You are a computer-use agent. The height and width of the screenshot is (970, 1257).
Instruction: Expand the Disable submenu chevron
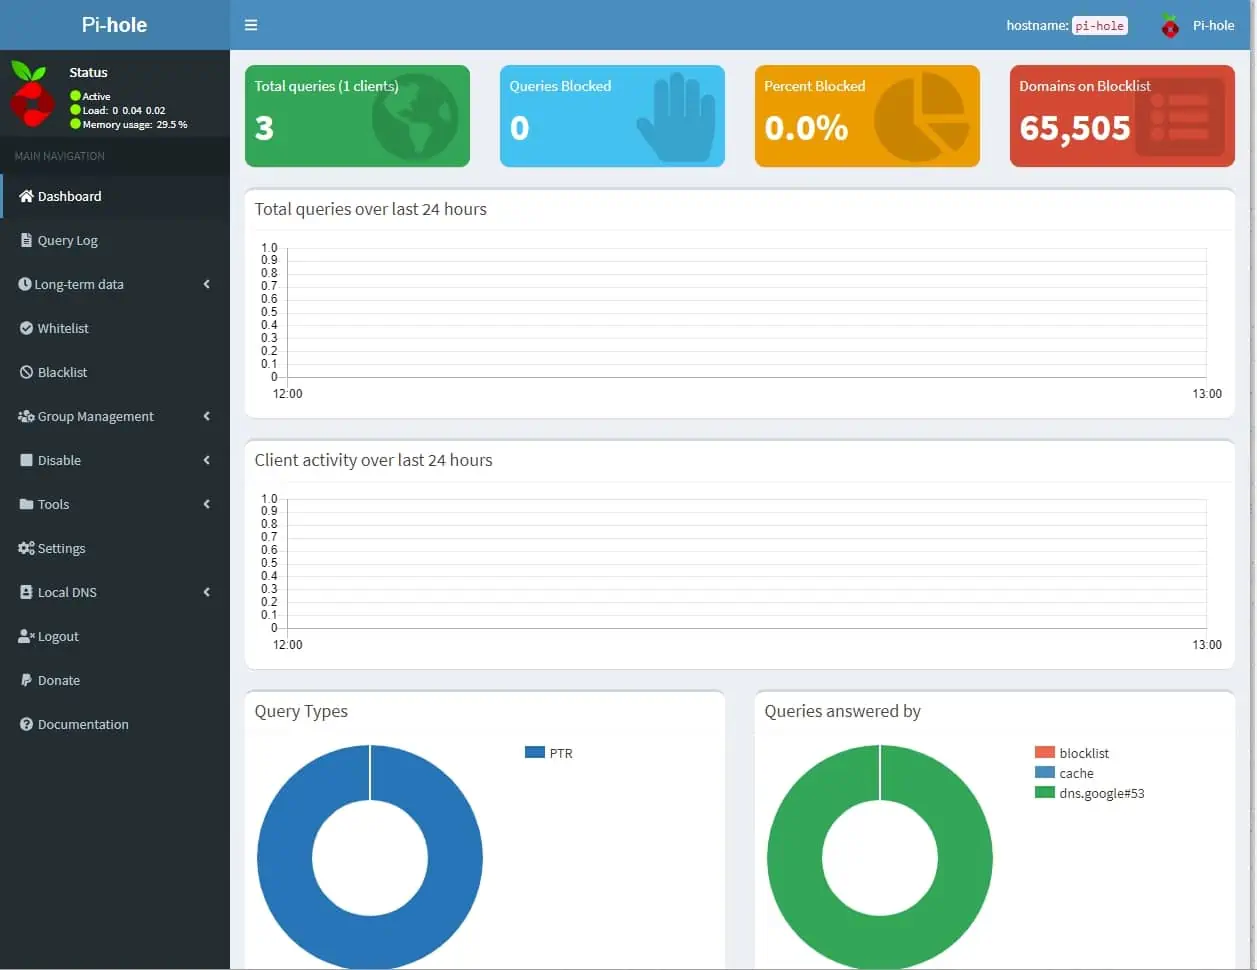tap(207, 460)
